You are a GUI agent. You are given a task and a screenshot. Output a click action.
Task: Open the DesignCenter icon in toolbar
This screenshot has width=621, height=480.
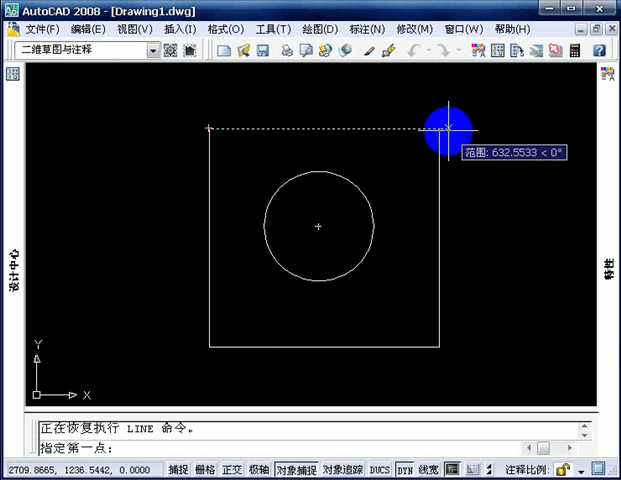click(x=497, y=50)
